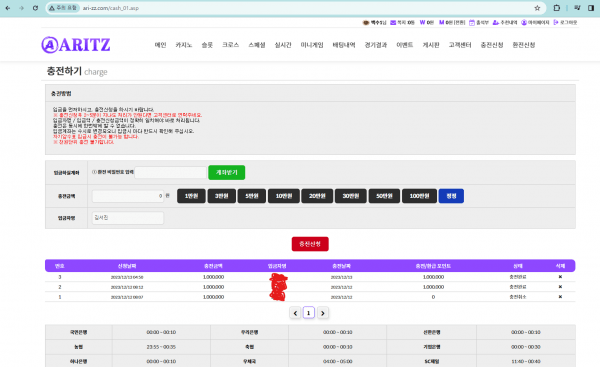Open the 충전신청 menu item

coord(492,45)
